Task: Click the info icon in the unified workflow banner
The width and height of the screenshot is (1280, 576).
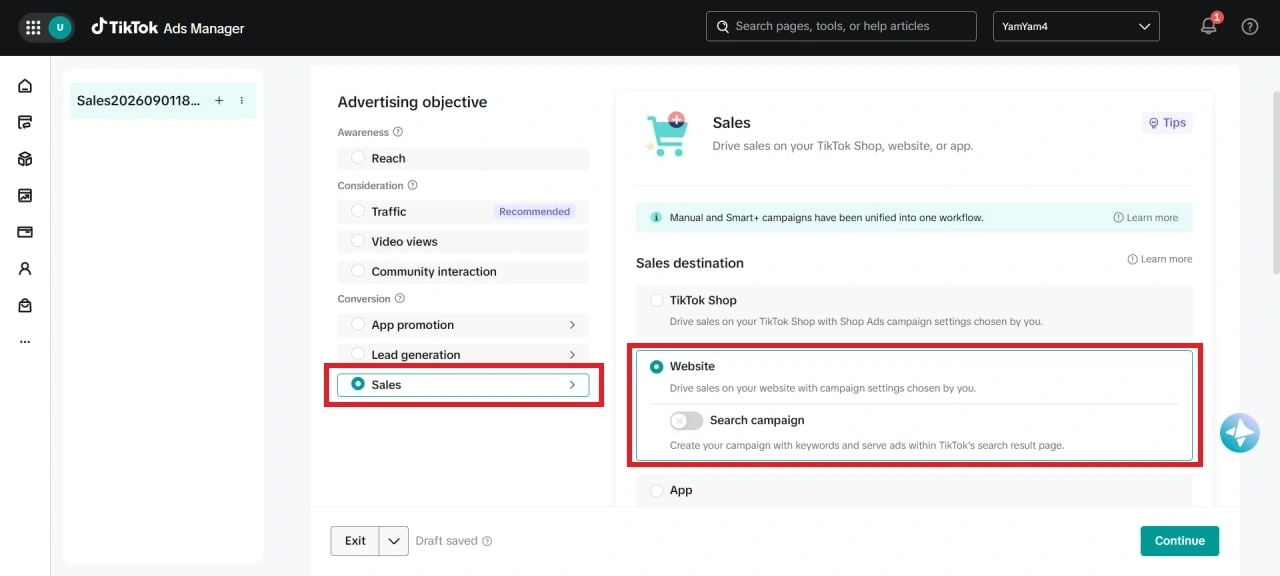Action: click(x=656, y=218)
